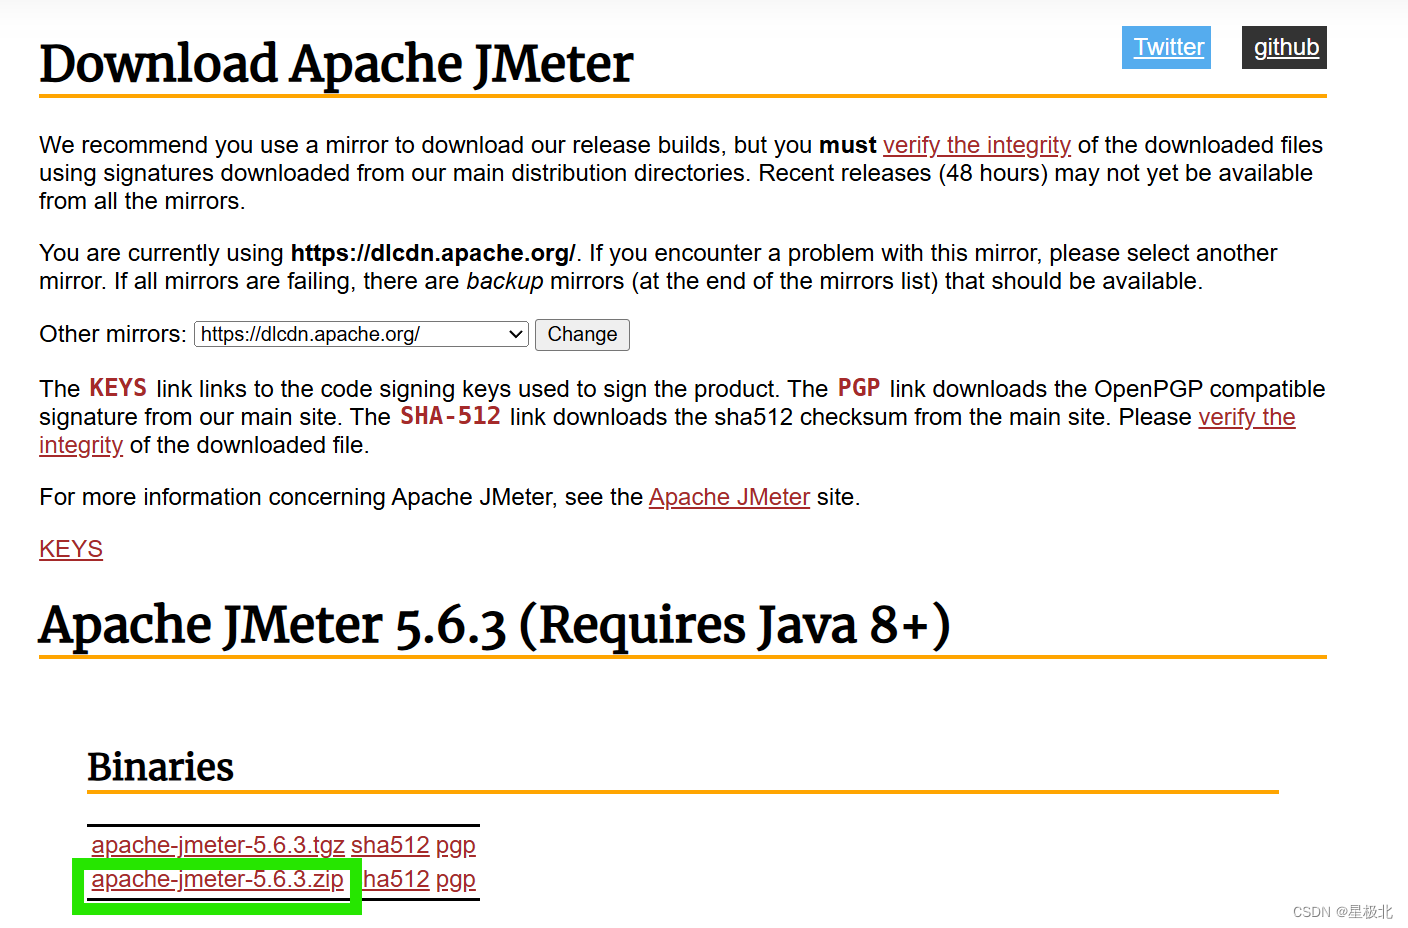Open sha512 checksum for the zip file
Viewport: 1408px width, 928px height.
click(x=394, y=879)
